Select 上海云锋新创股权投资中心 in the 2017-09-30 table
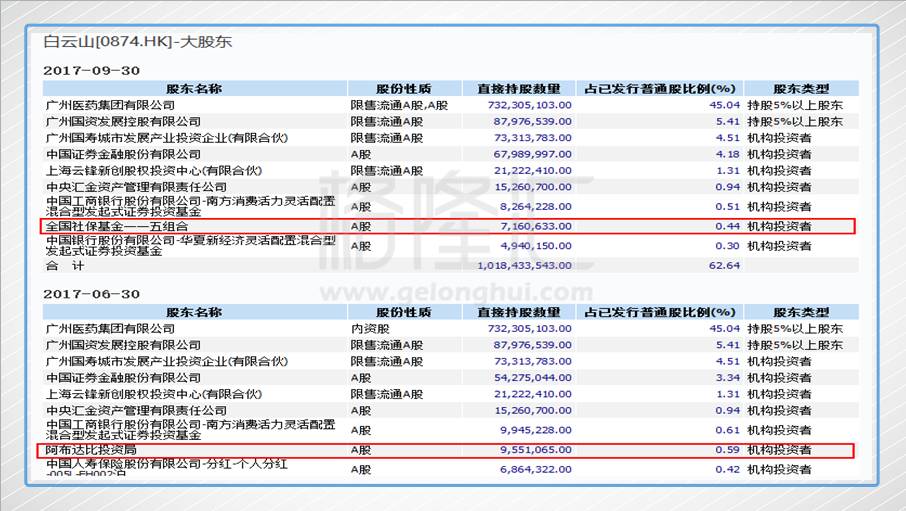Viewport: 906px width, 511px height. click(x=154, y=171)
